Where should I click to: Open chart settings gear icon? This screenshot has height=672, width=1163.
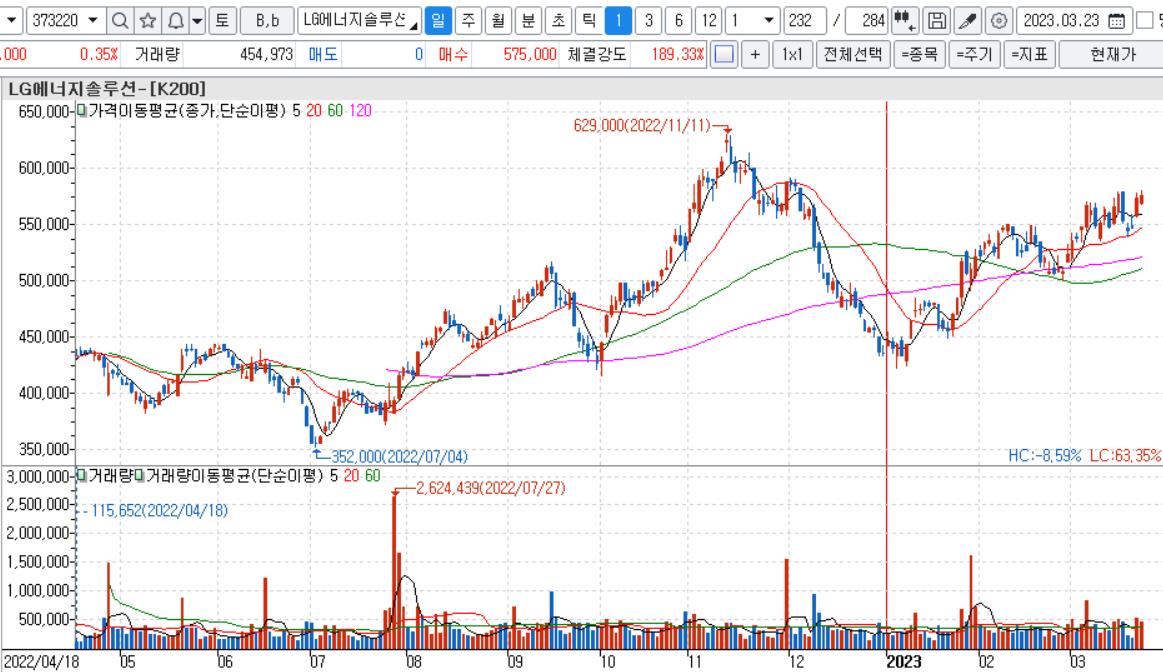(x=999, y=21)
